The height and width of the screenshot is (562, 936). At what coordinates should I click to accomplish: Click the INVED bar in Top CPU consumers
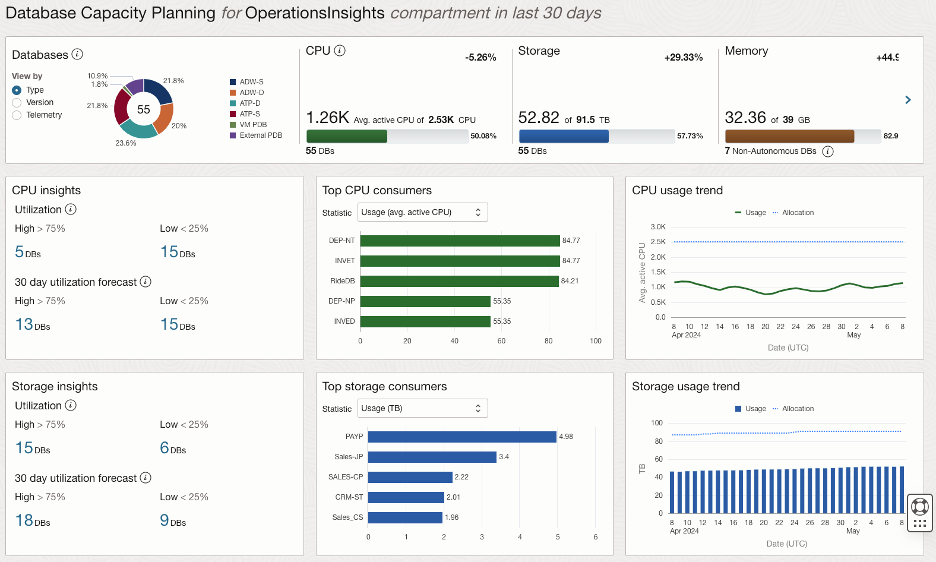coord(425,321)
